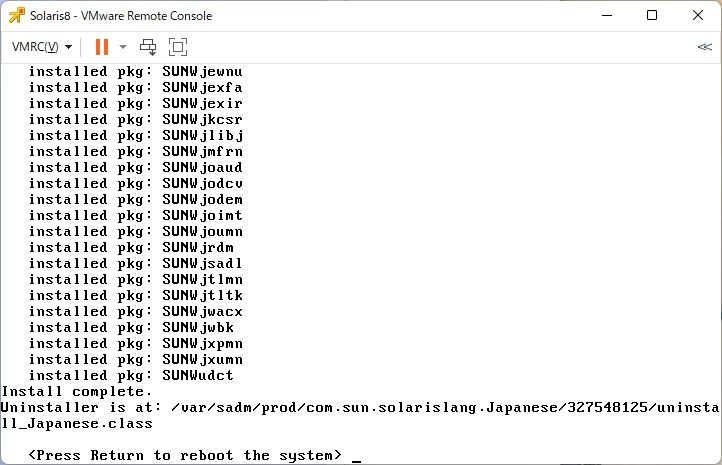This screenshot has width=722, height=465.
Task: Enter full screen mode
Action: point(178,47)
